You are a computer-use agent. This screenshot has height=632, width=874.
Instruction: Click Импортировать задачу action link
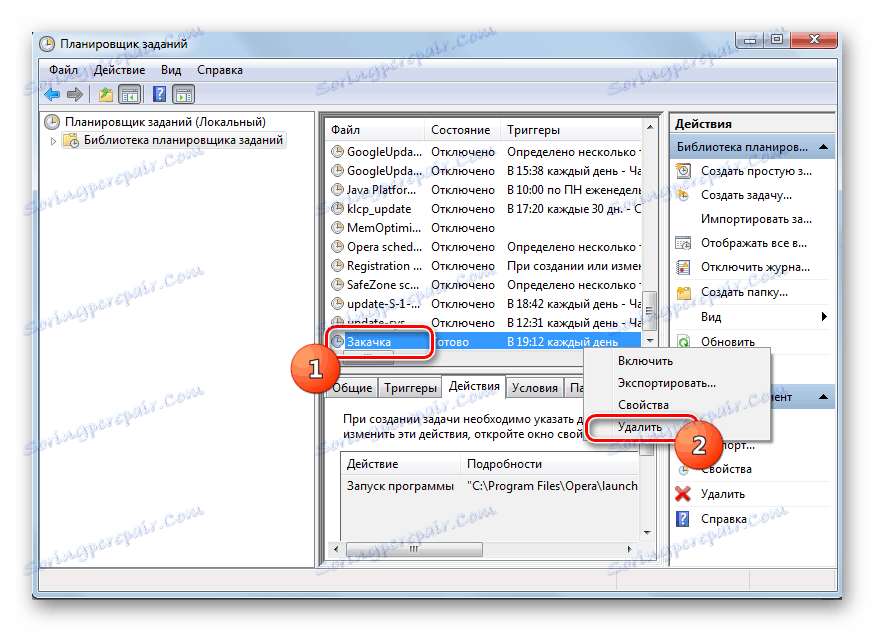click(x=756, y=219)
